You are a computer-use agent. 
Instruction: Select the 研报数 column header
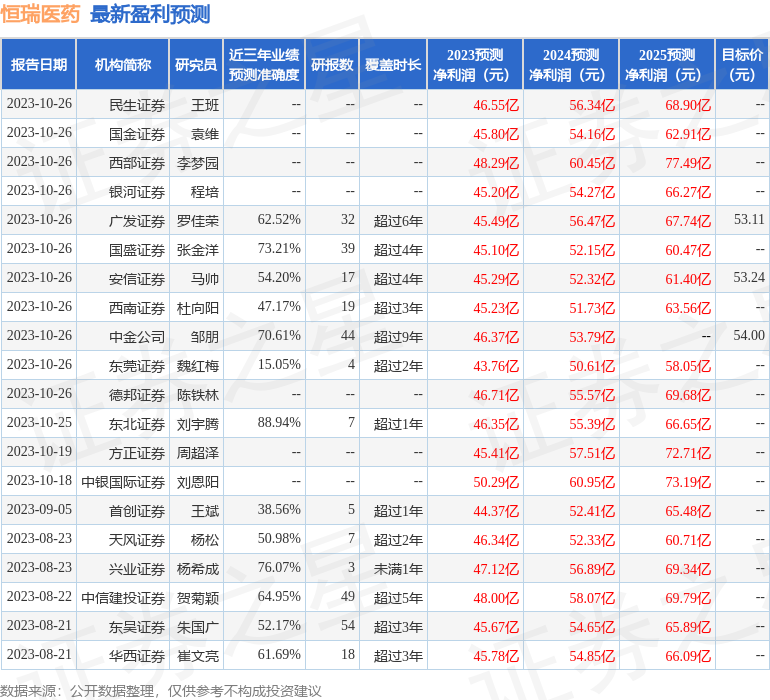332,64
